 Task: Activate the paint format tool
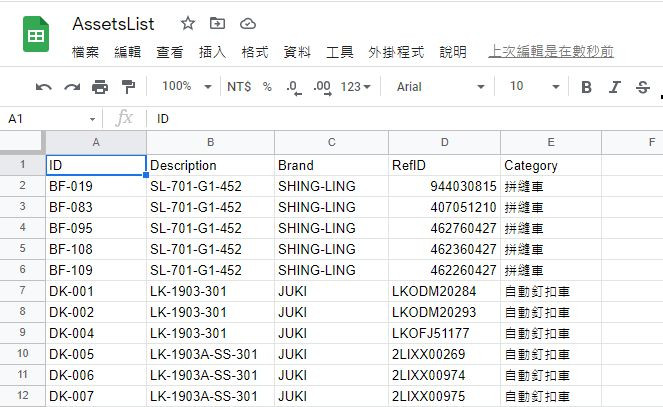[128, 87]
